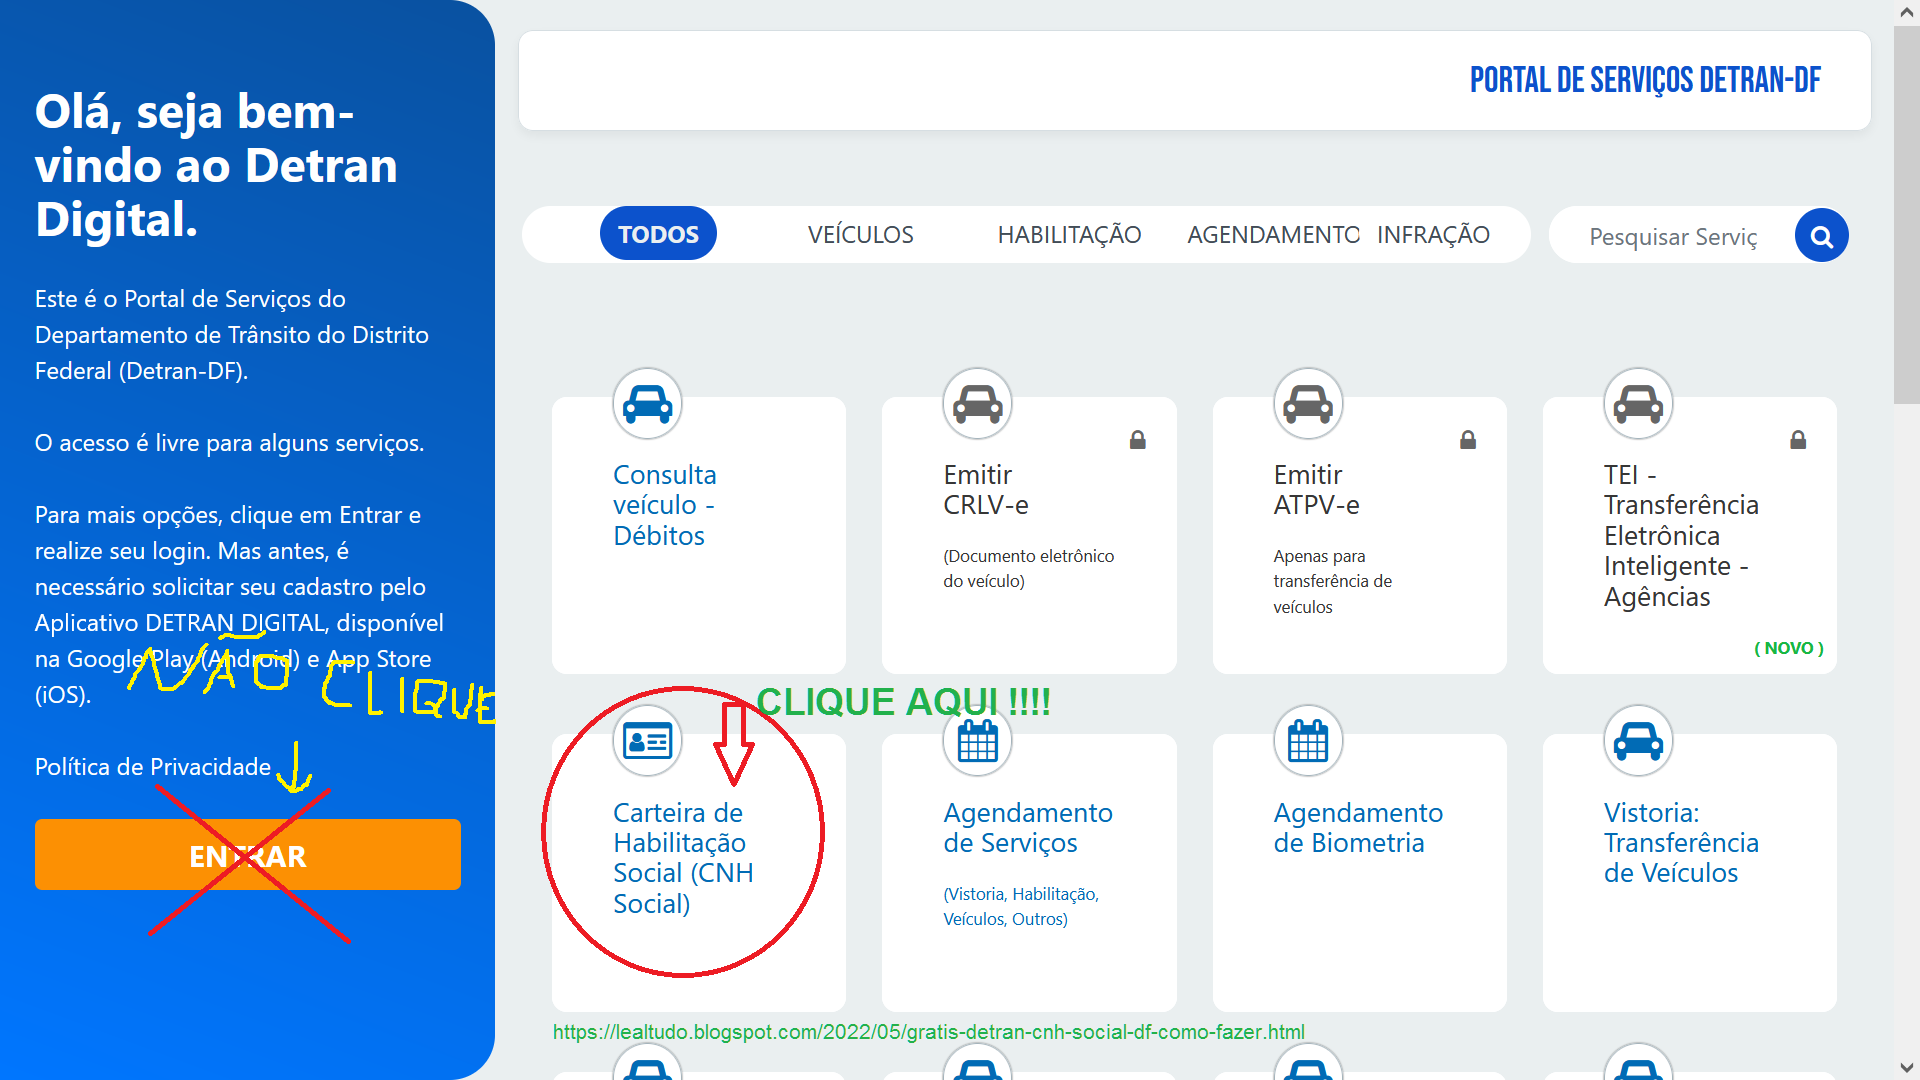This screenshot has width=1920, height=1080.
Task: Open the INFRAÇÃO tab
Action: (x=1433, y=234)
